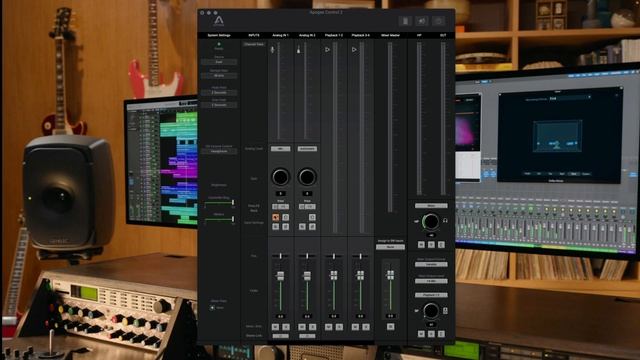The height and width of the screenshot is (360, 640).
Task: Select the Analog IN 1 header
Action: 280,36
